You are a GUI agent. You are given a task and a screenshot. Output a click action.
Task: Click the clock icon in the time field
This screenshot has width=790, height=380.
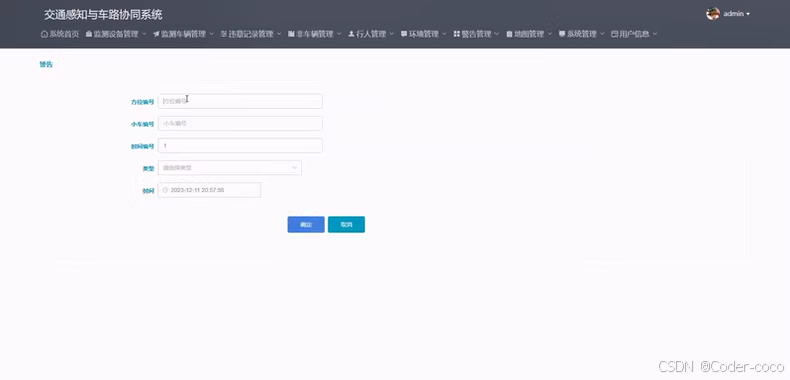(x=165, y=190)
